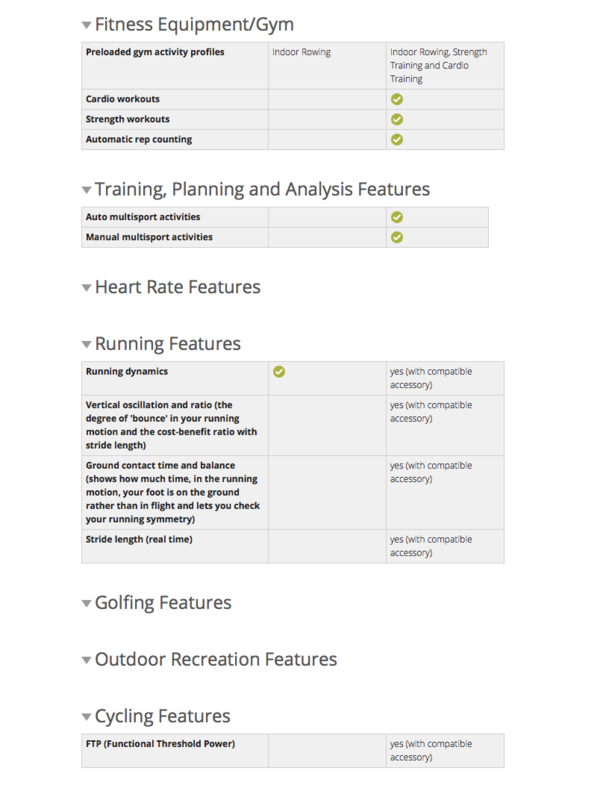Expand the Outdoor Recreation Features section
Image resolution: width=609 pixels, height=800 pixels.
87,660
